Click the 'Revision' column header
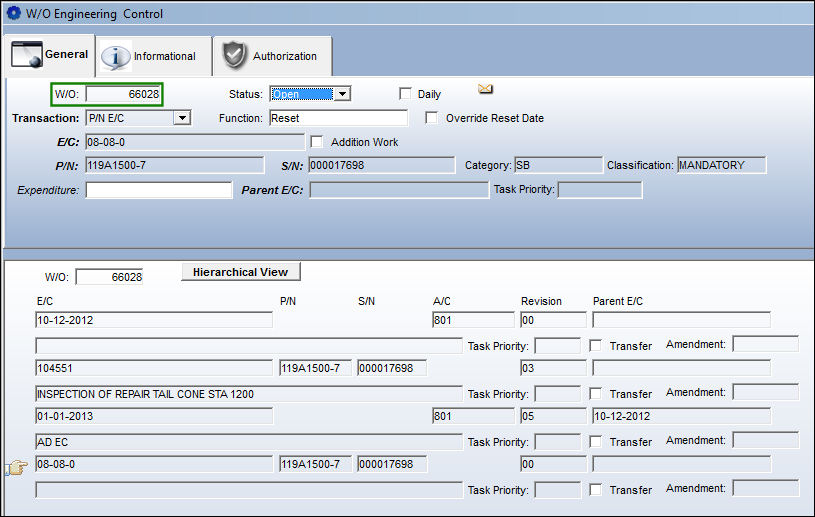The height and width of the screenshot is (517, 815). click(541, 301)
